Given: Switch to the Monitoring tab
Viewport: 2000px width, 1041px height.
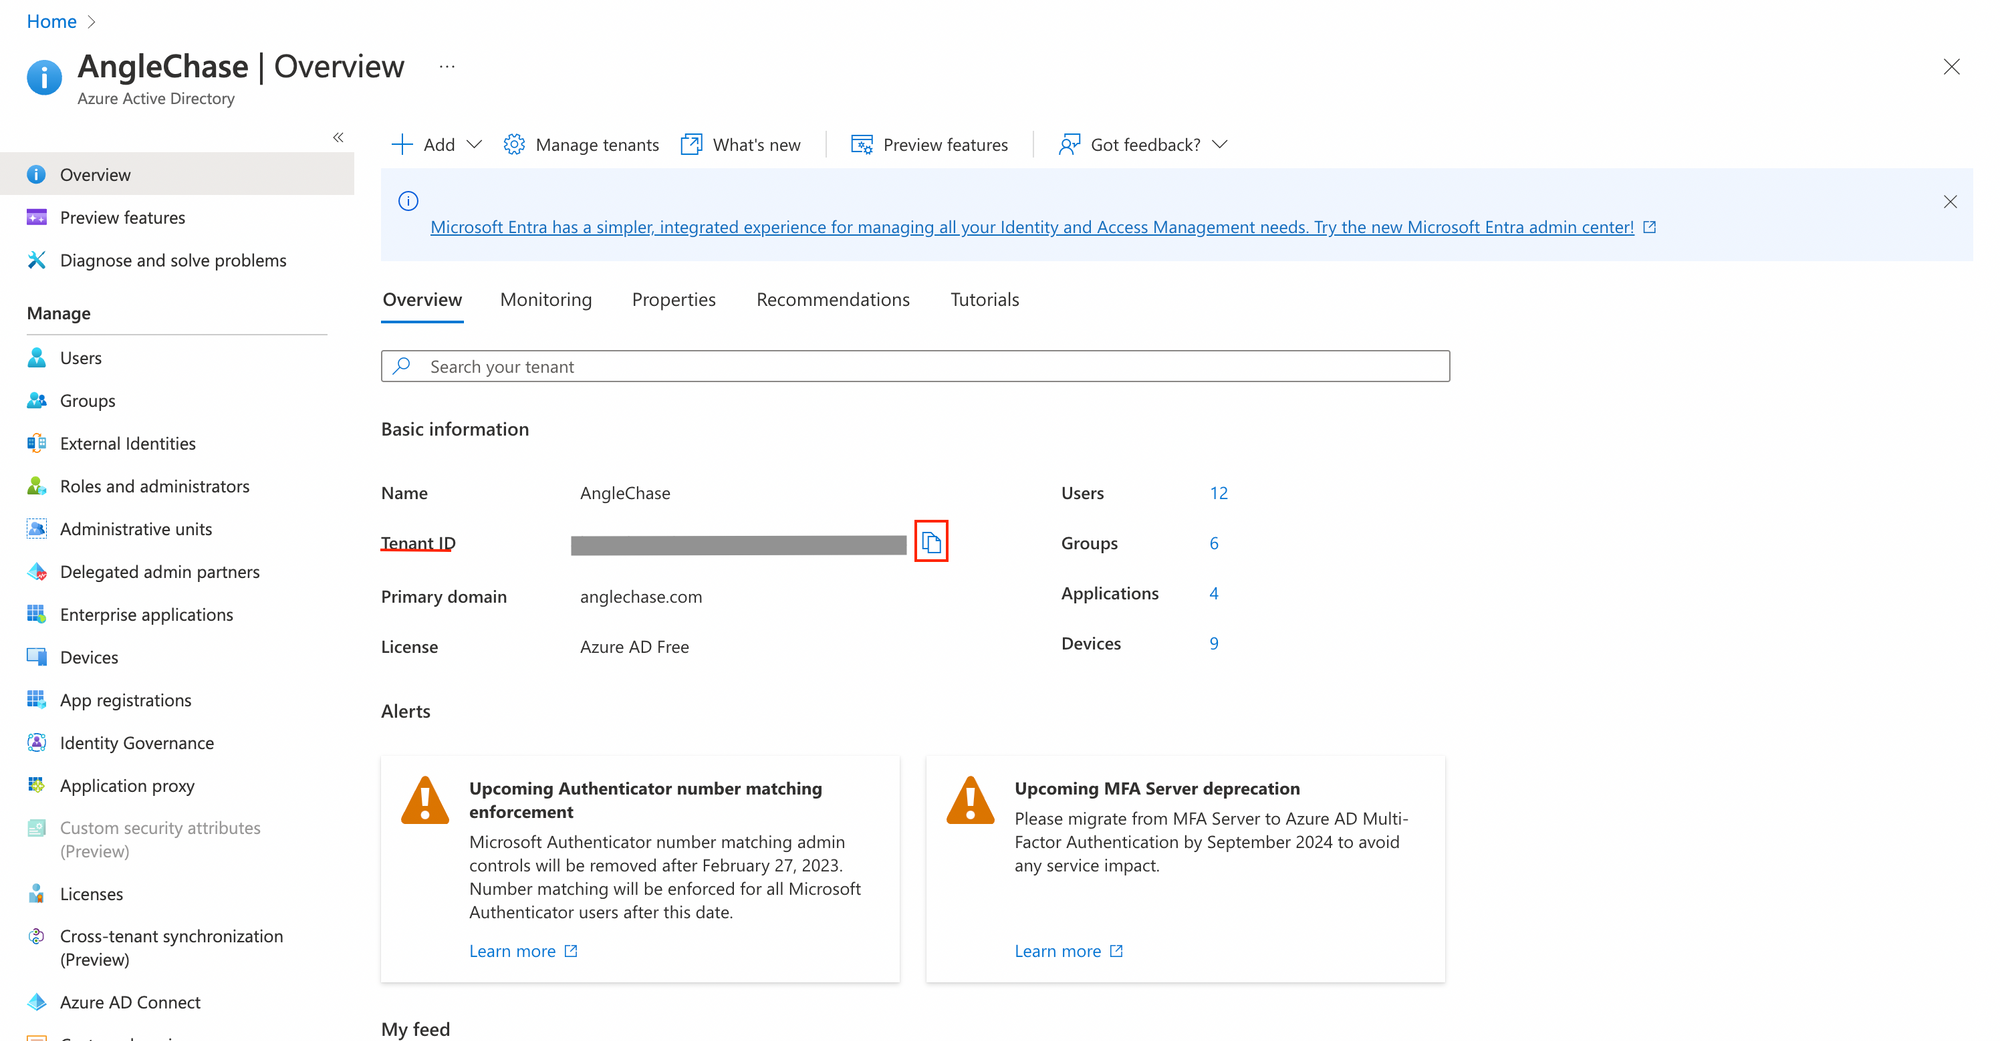Looking at the screenshot, I should [x=546, y=300].
